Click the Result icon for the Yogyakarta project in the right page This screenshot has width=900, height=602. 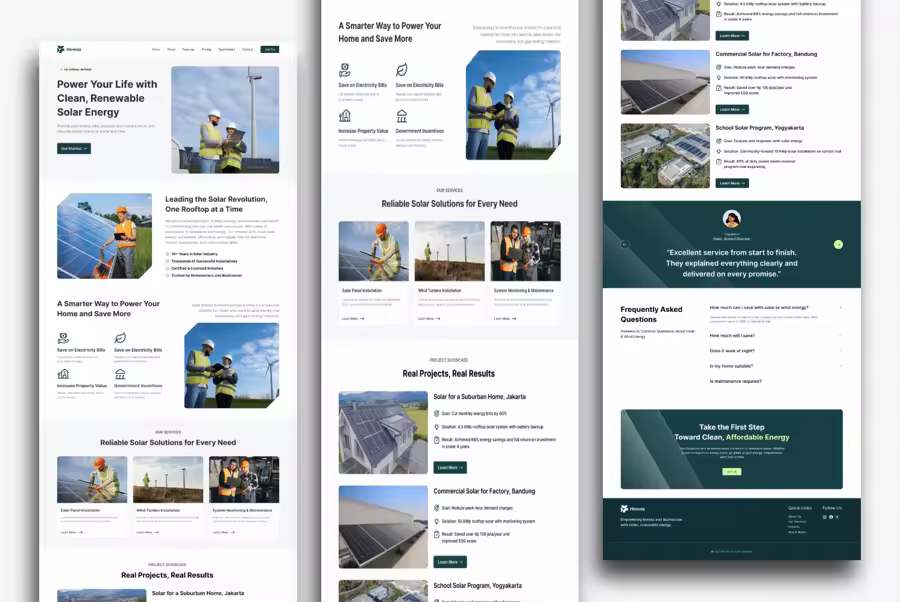coord(719,162)
